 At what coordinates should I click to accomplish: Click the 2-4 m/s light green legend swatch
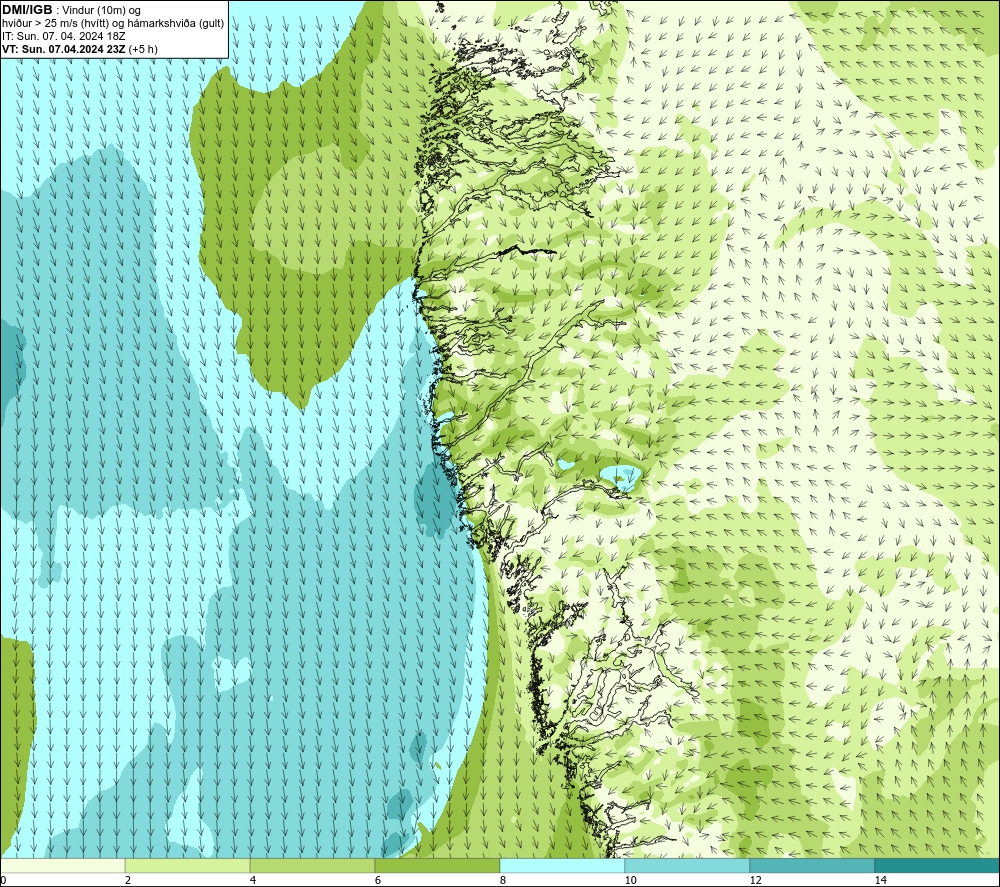coord(188,865)
